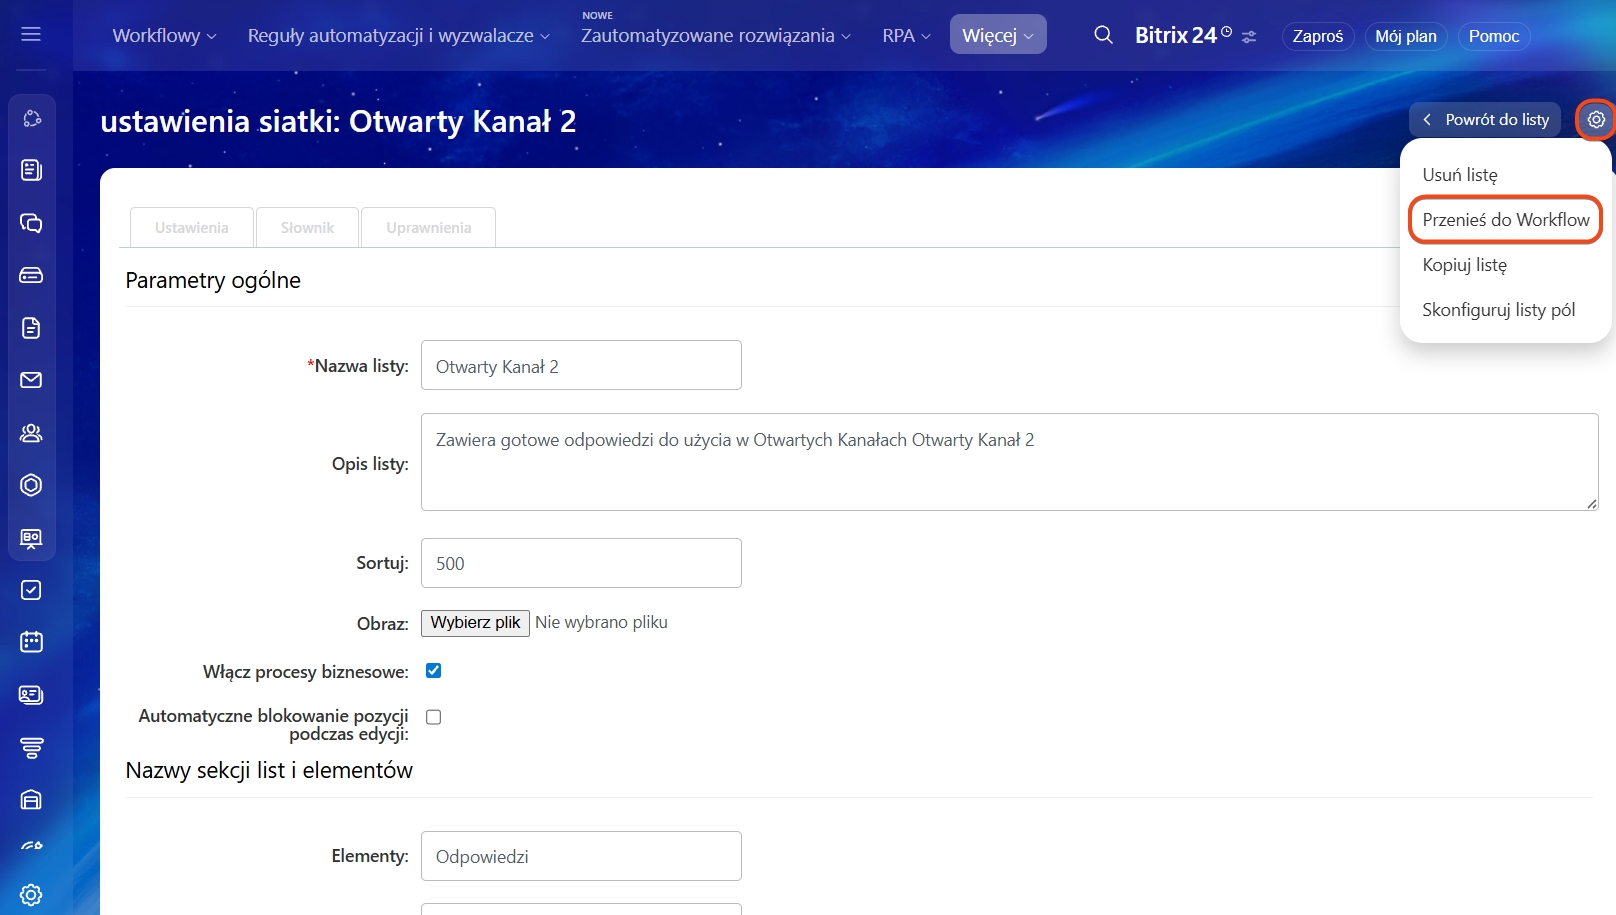The image size is (1616, 915).
Task: Switch to the Uprawnienia tab
Action: pos(428,228)
